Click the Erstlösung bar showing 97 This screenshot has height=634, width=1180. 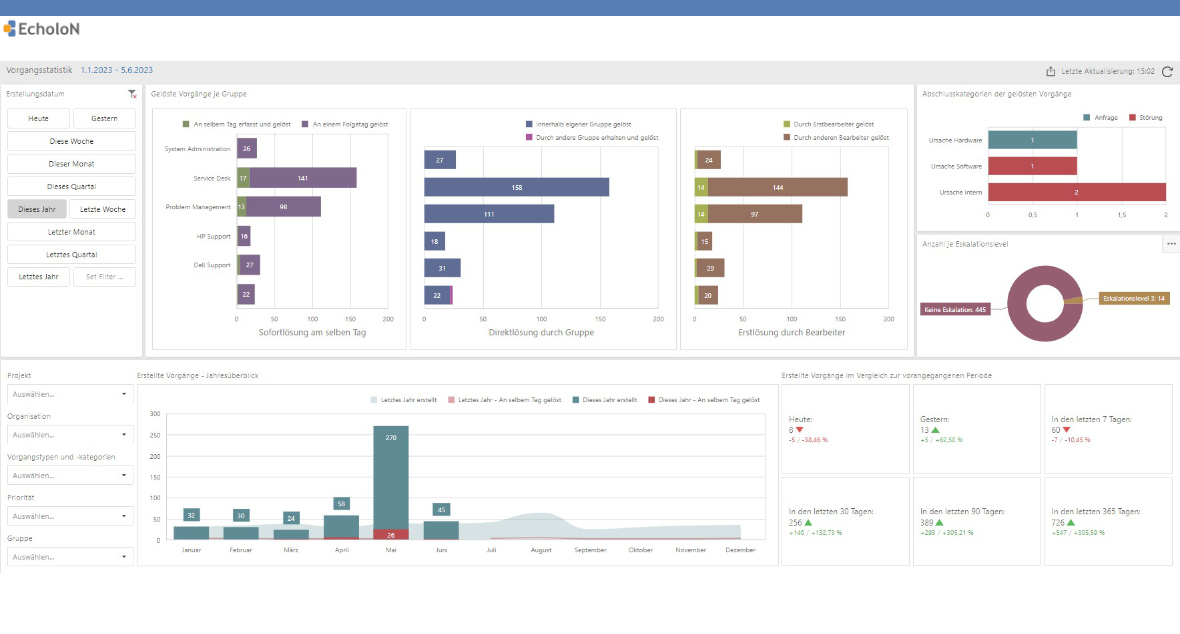(x=755, y=215)
